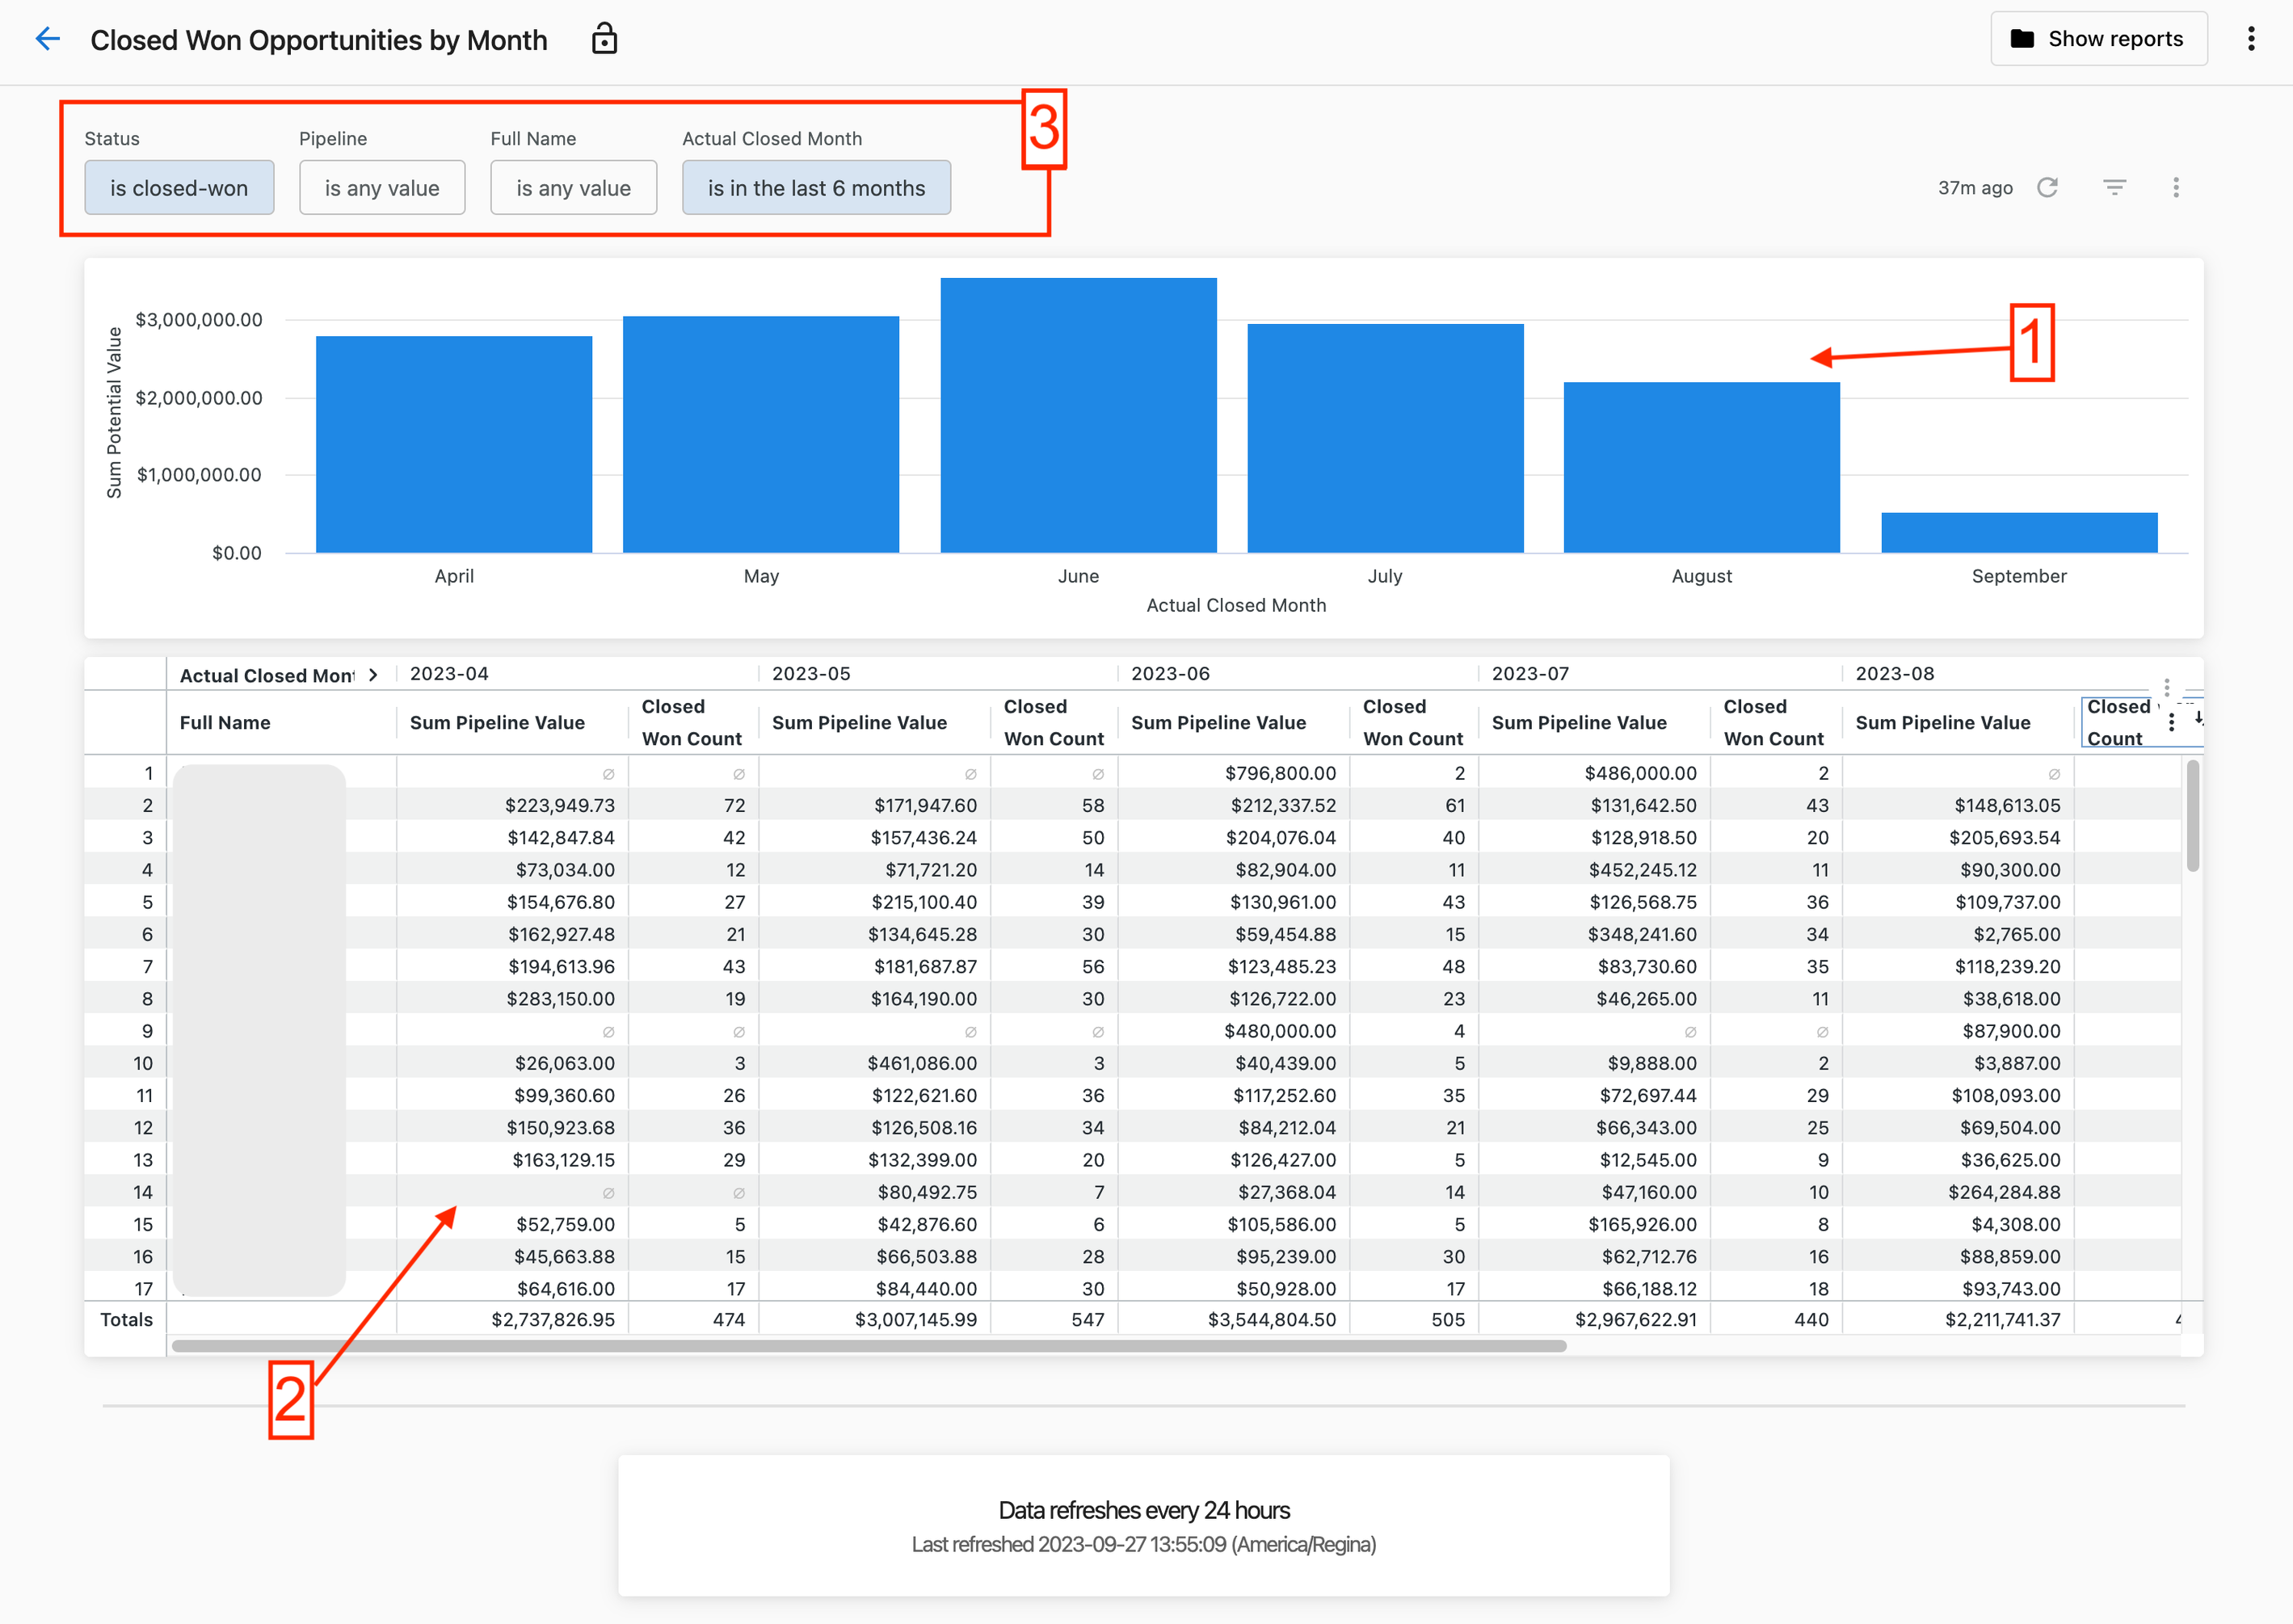The width and height of the screenshot is (2293, 1624).
Task: Click Show reports button
Action: 2098,39
